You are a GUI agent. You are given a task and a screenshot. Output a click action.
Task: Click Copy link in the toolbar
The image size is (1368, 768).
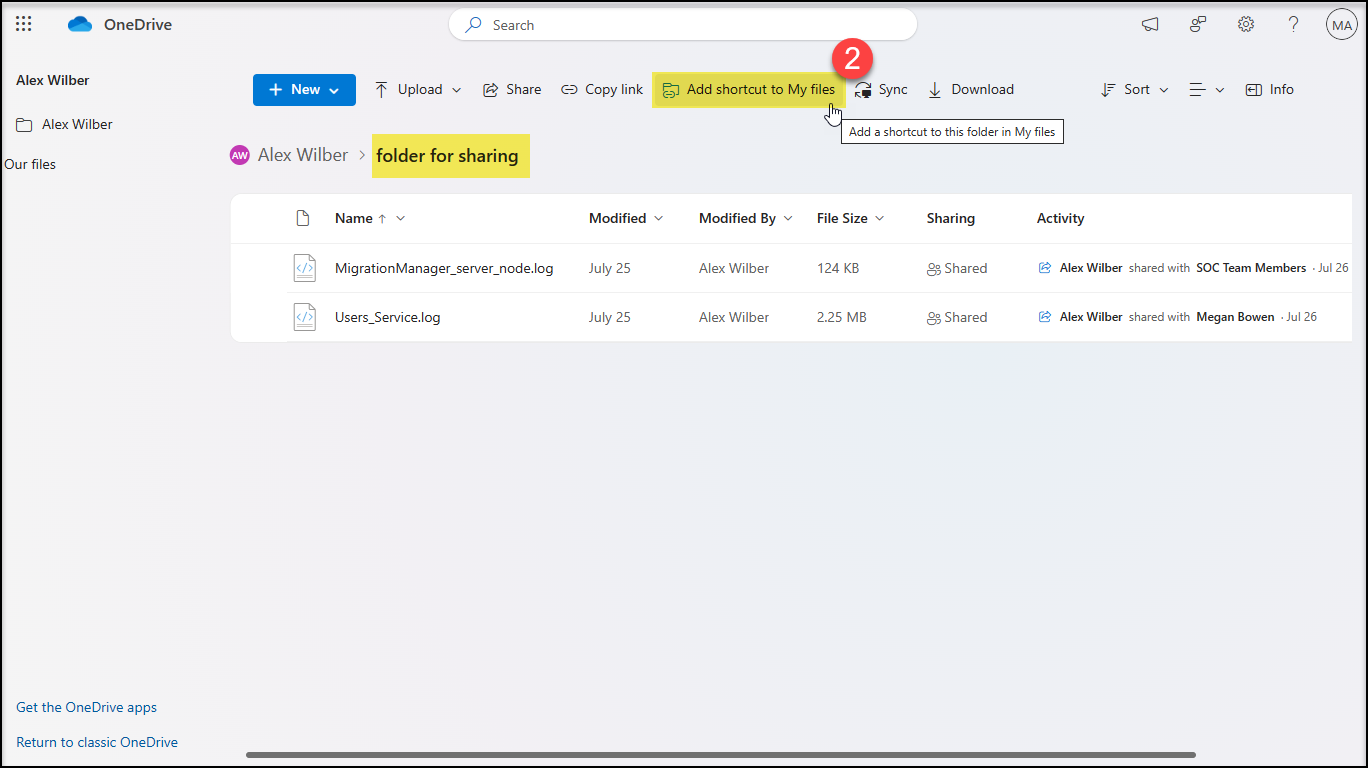pos(602,89)
